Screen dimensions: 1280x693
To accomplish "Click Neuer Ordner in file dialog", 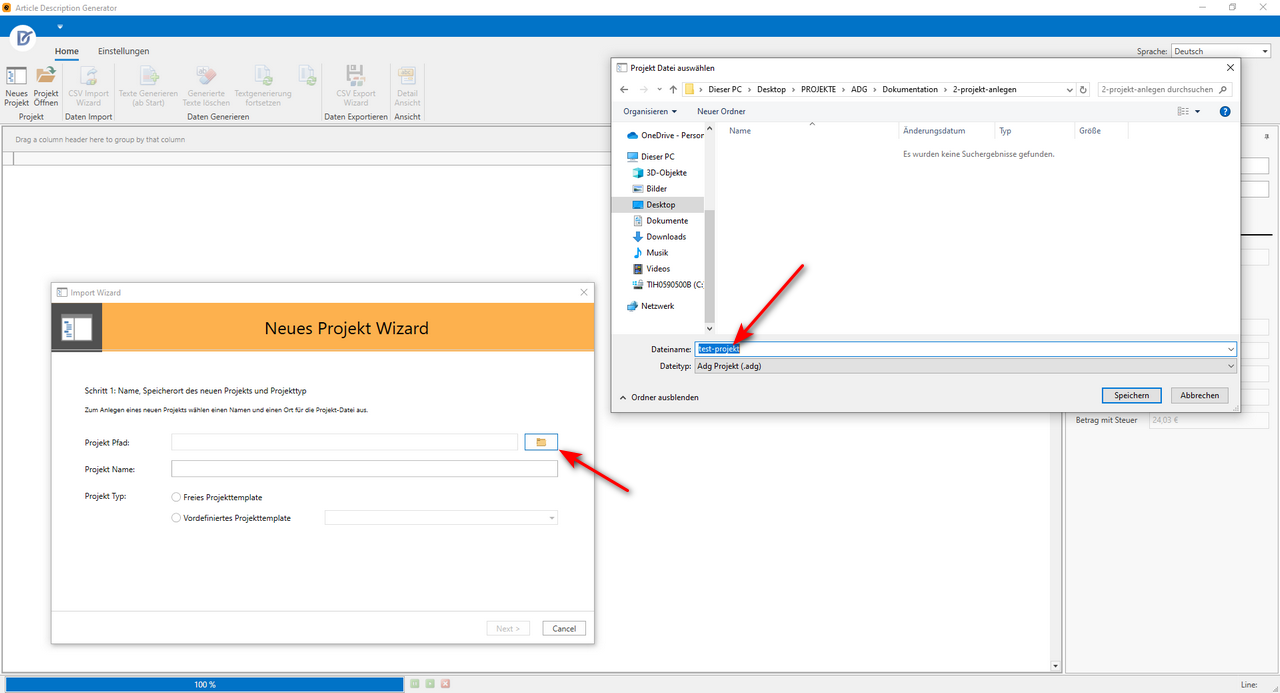I will coord(721,111).
